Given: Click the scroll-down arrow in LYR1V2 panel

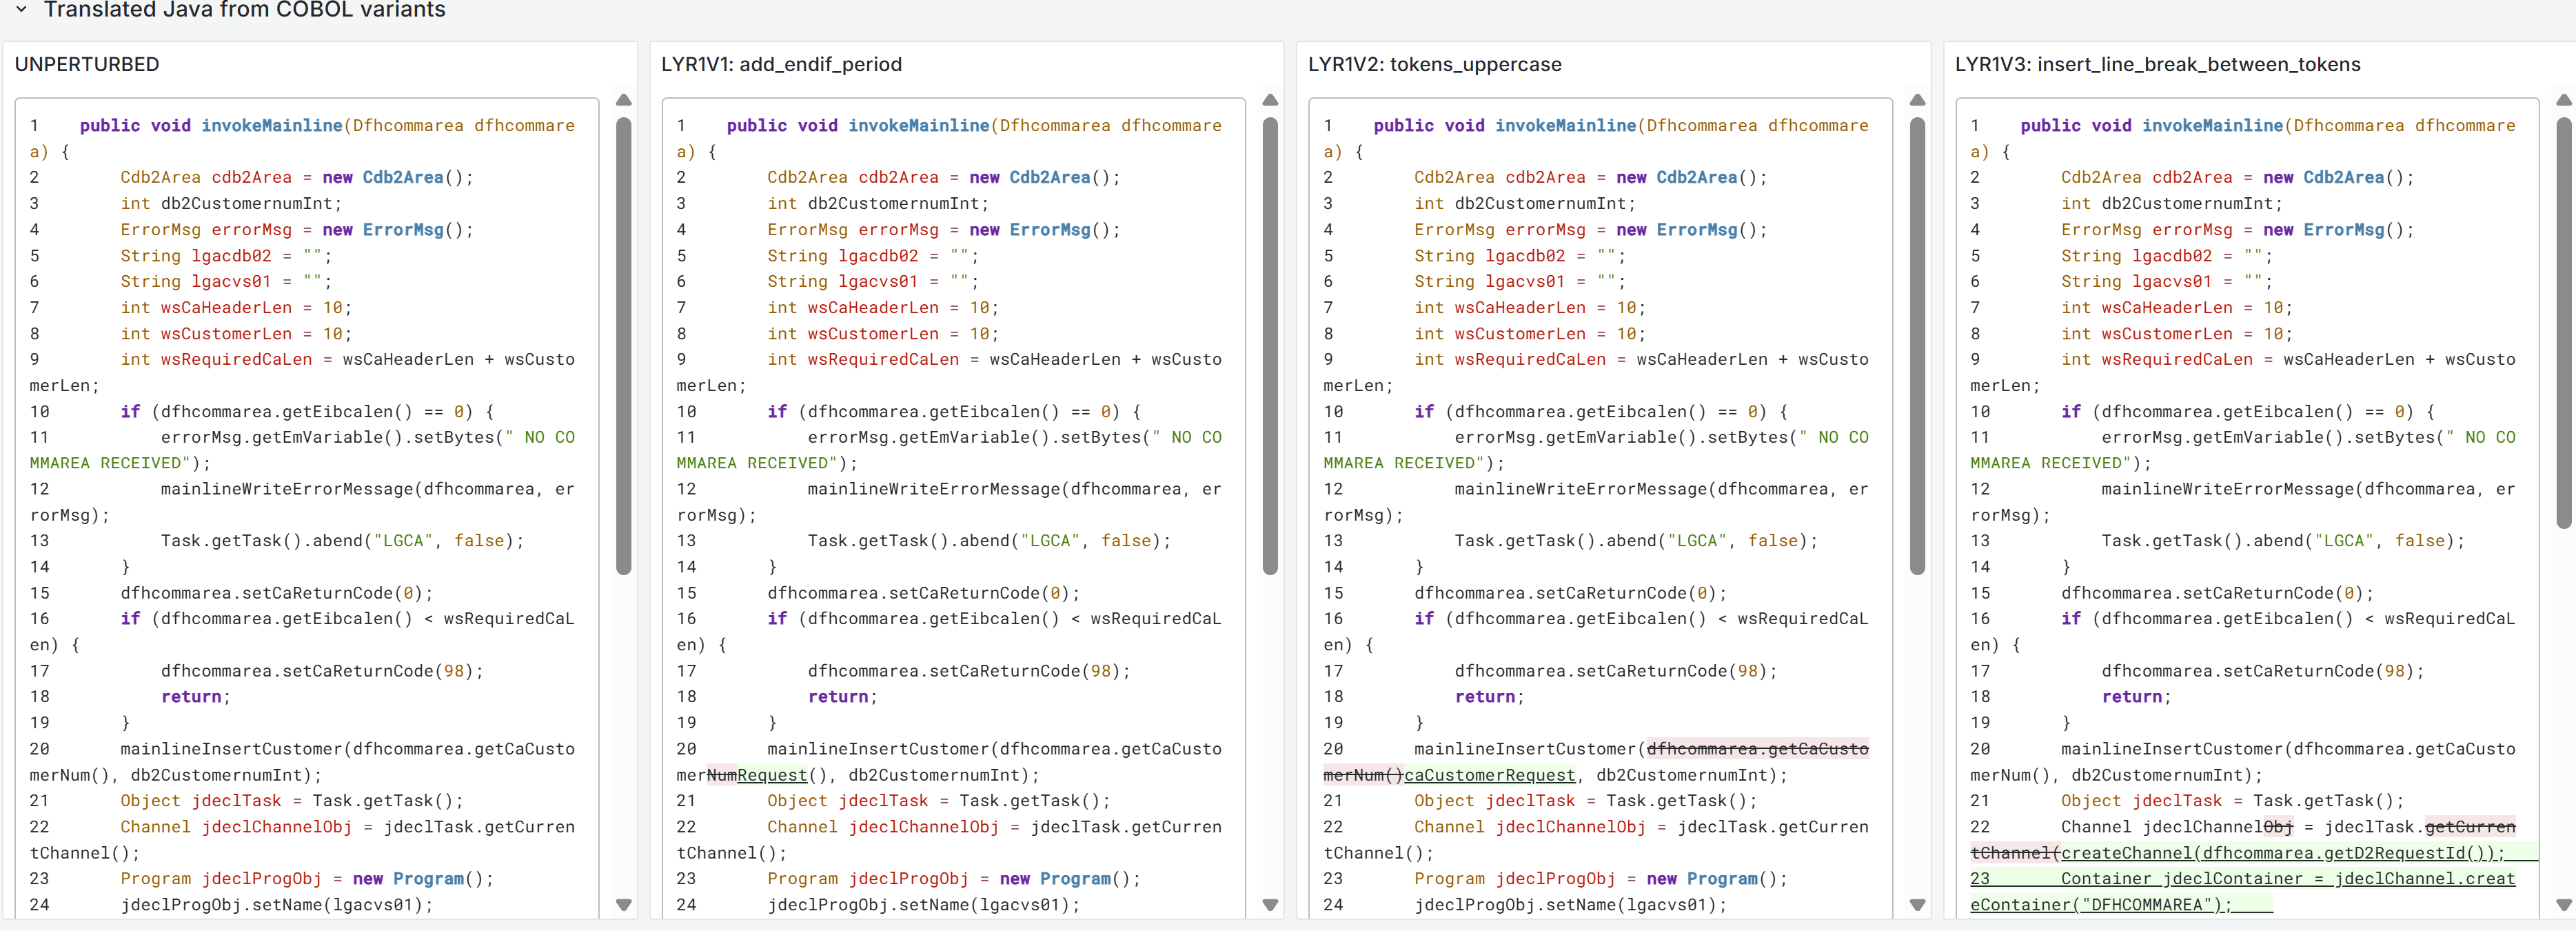Looking at the screenshot, I should click(x=1917, y=905).
